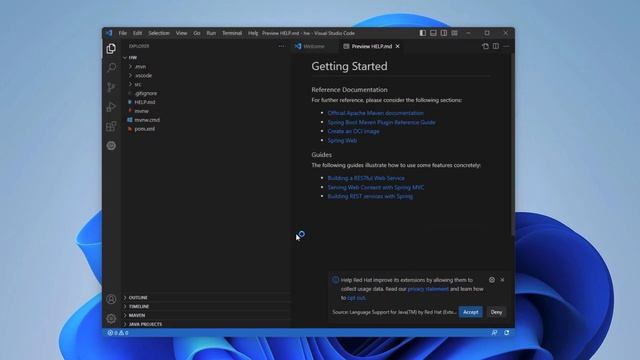This screenshot has width=640, height=360.
Task: Open the Search view in activity bar
Action: click(111, 68)
